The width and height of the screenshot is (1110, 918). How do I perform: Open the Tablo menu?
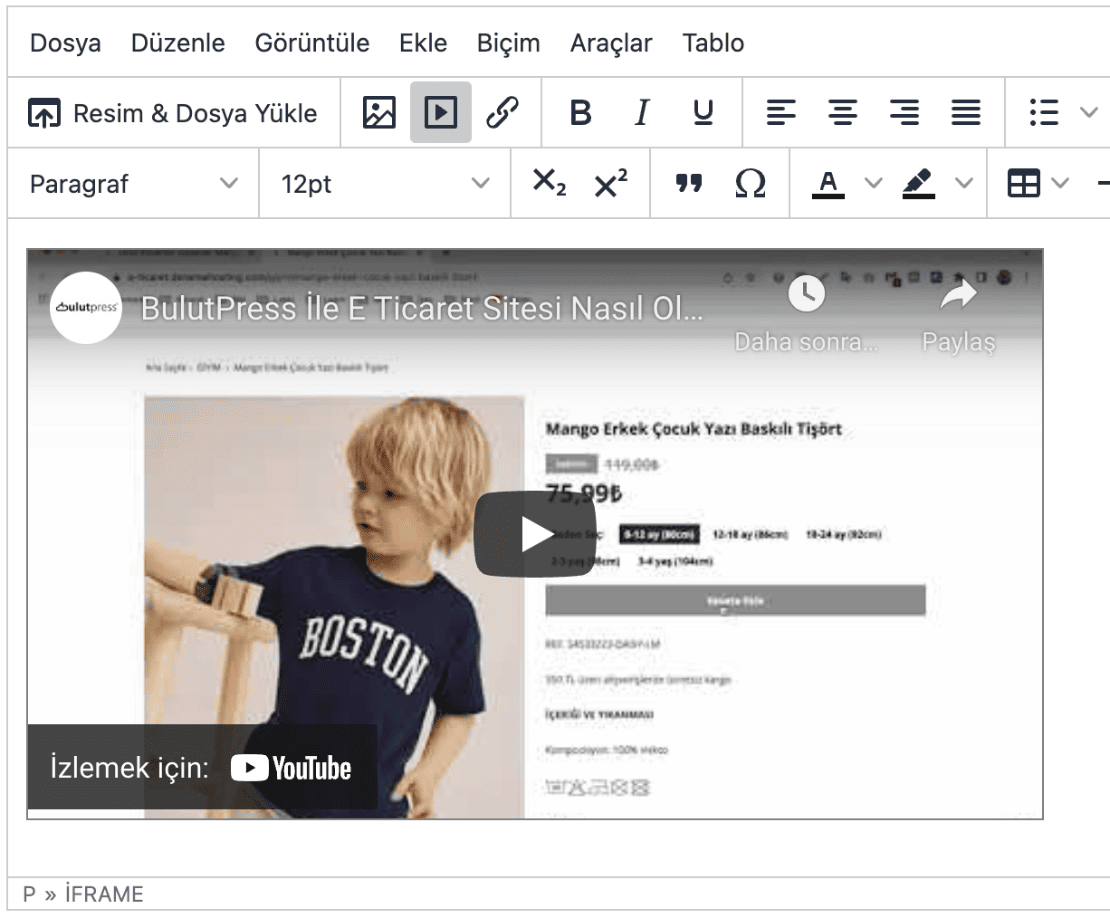pyautogui.click(x=713, y=43)
